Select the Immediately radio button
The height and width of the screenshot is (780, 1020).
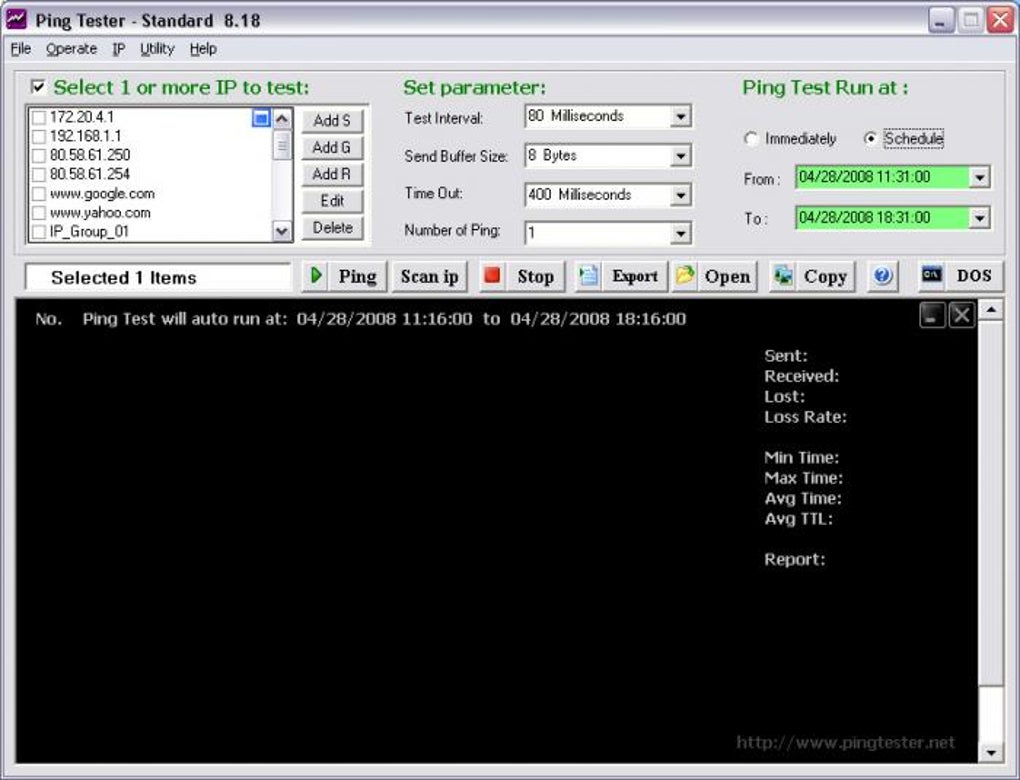[x=751, y=139]
